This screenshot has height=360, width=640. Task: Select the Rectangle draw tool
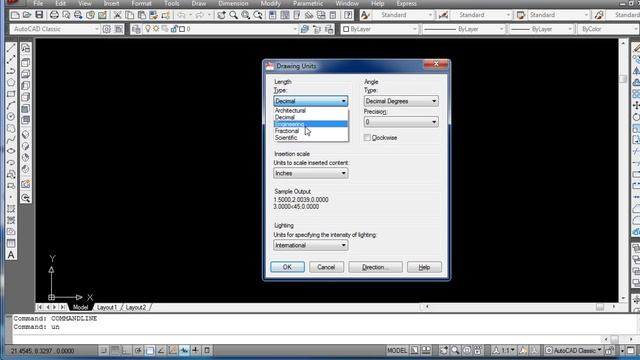11,94
